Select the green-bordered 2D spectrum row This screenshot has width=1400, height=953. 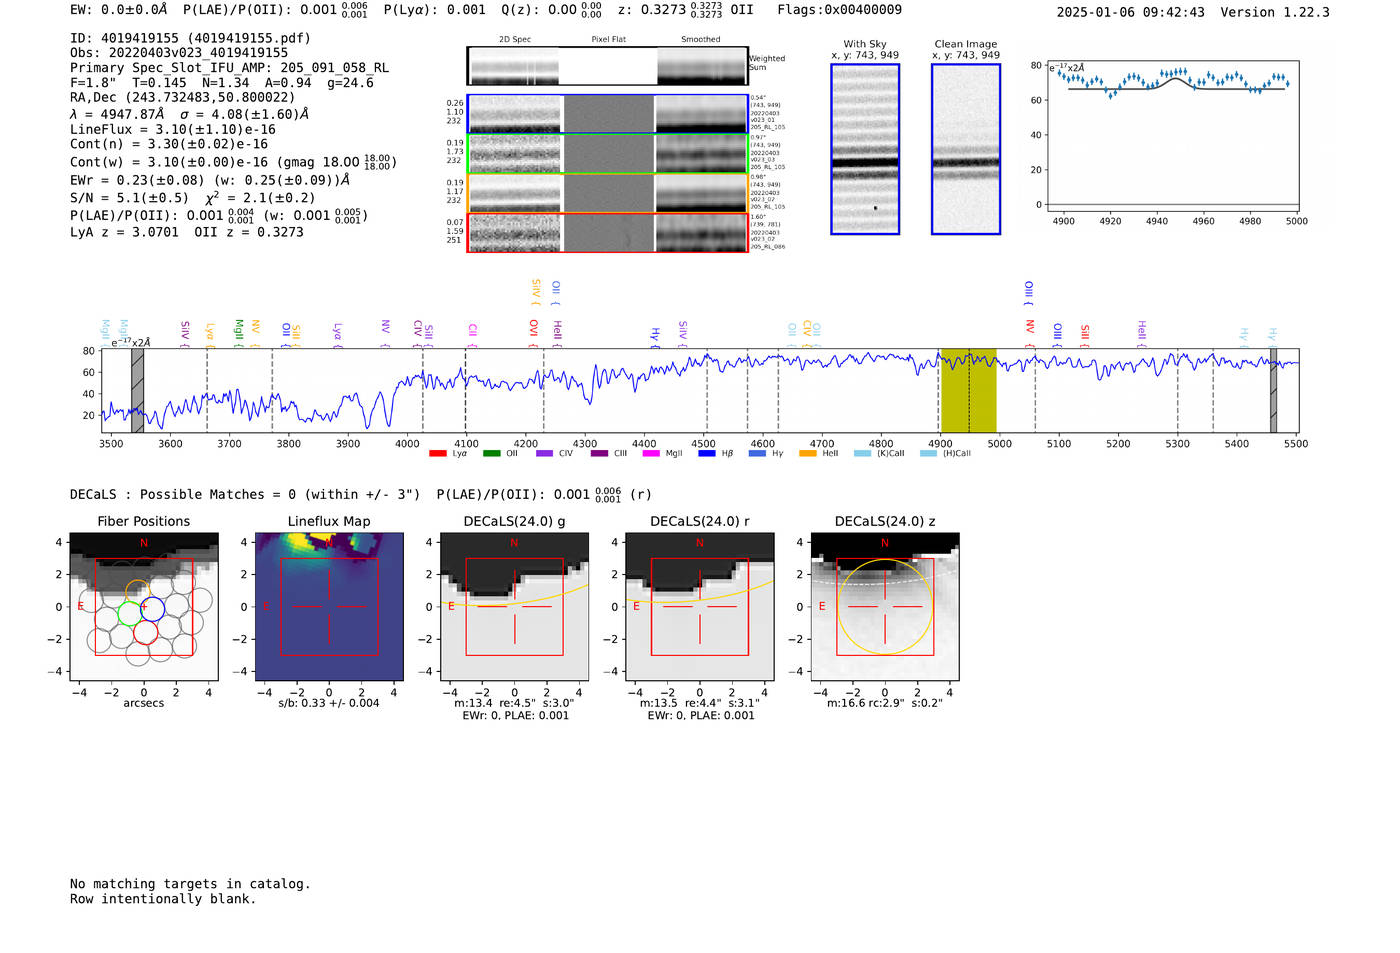click(608, 153)
